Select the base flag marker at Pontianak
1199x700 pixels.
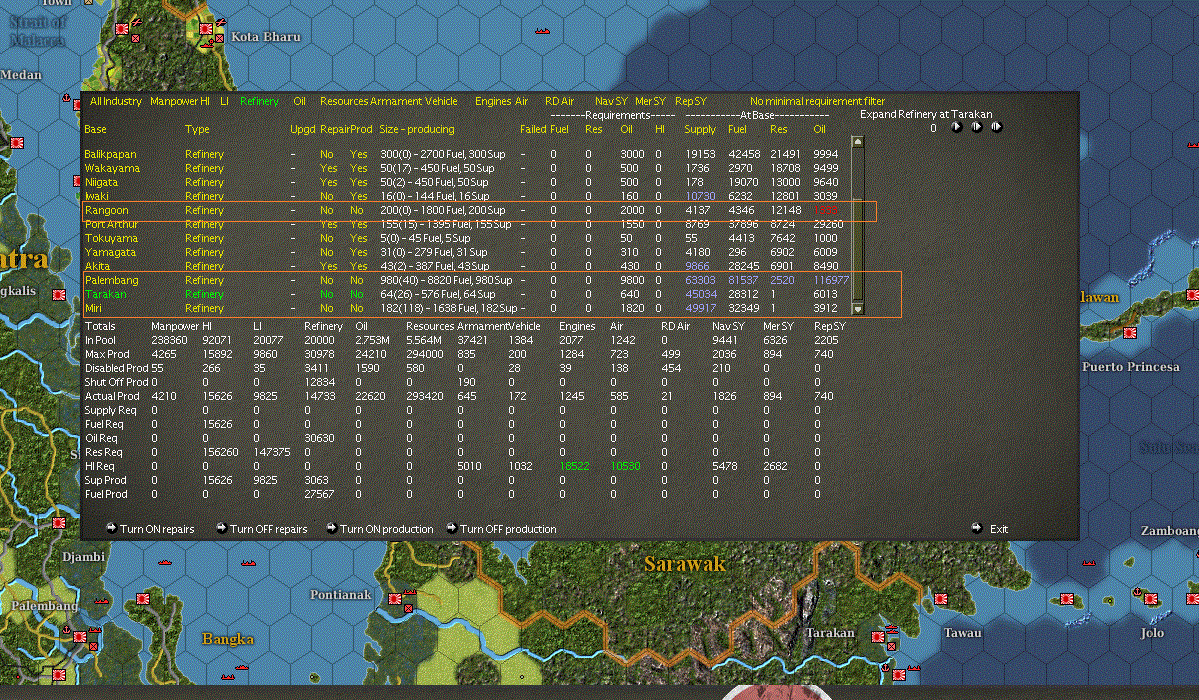(x=395, y=599)
